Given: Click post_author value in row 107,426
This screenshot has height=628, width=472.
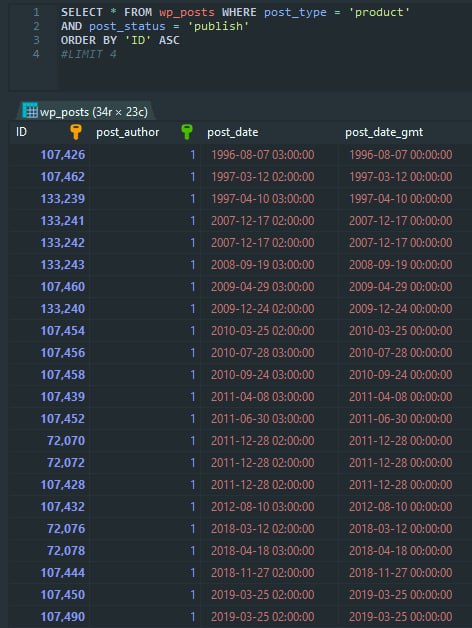Looking at the screenshot, I should (193, 155).
